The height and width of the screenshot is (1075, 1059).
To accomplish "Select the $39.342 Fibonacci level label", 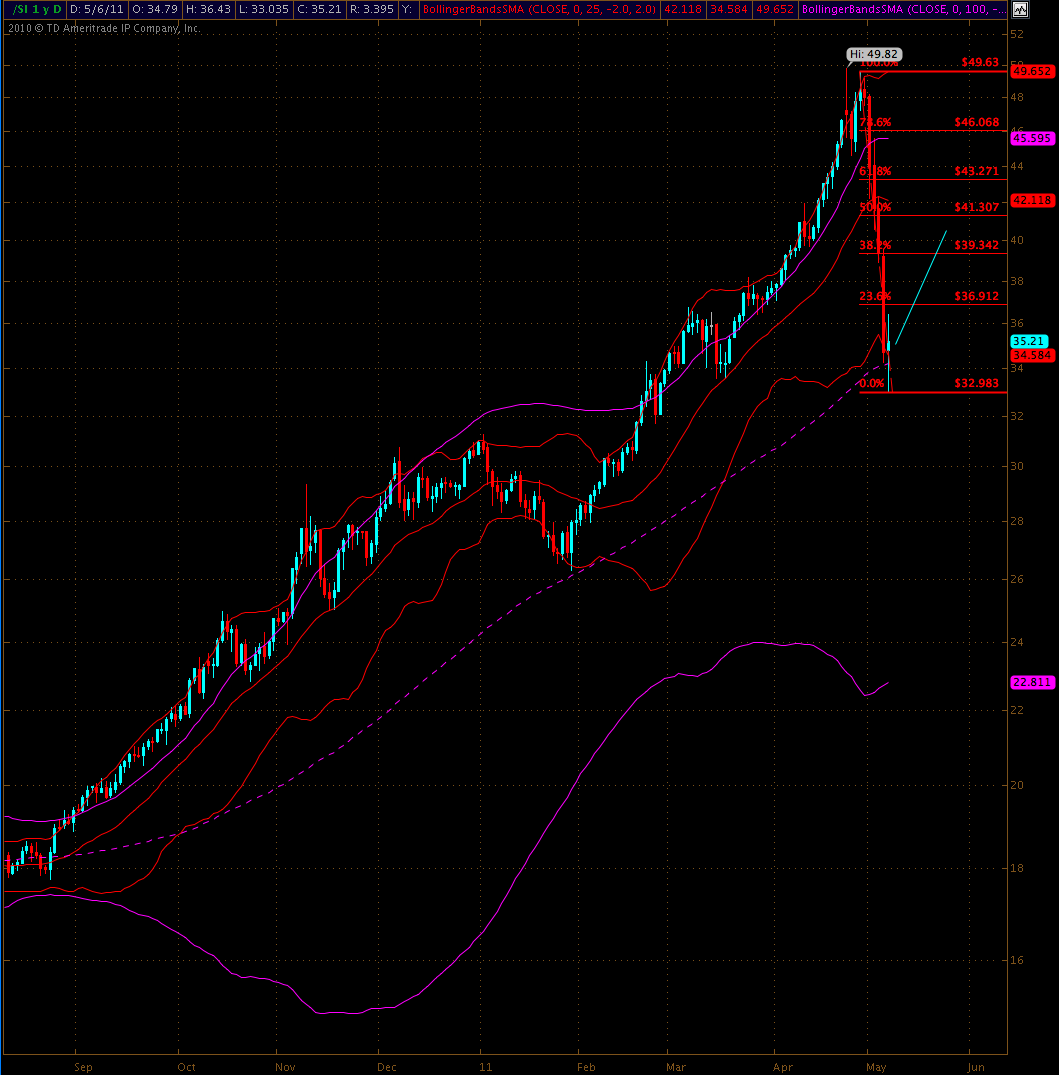I will [976, 245].
